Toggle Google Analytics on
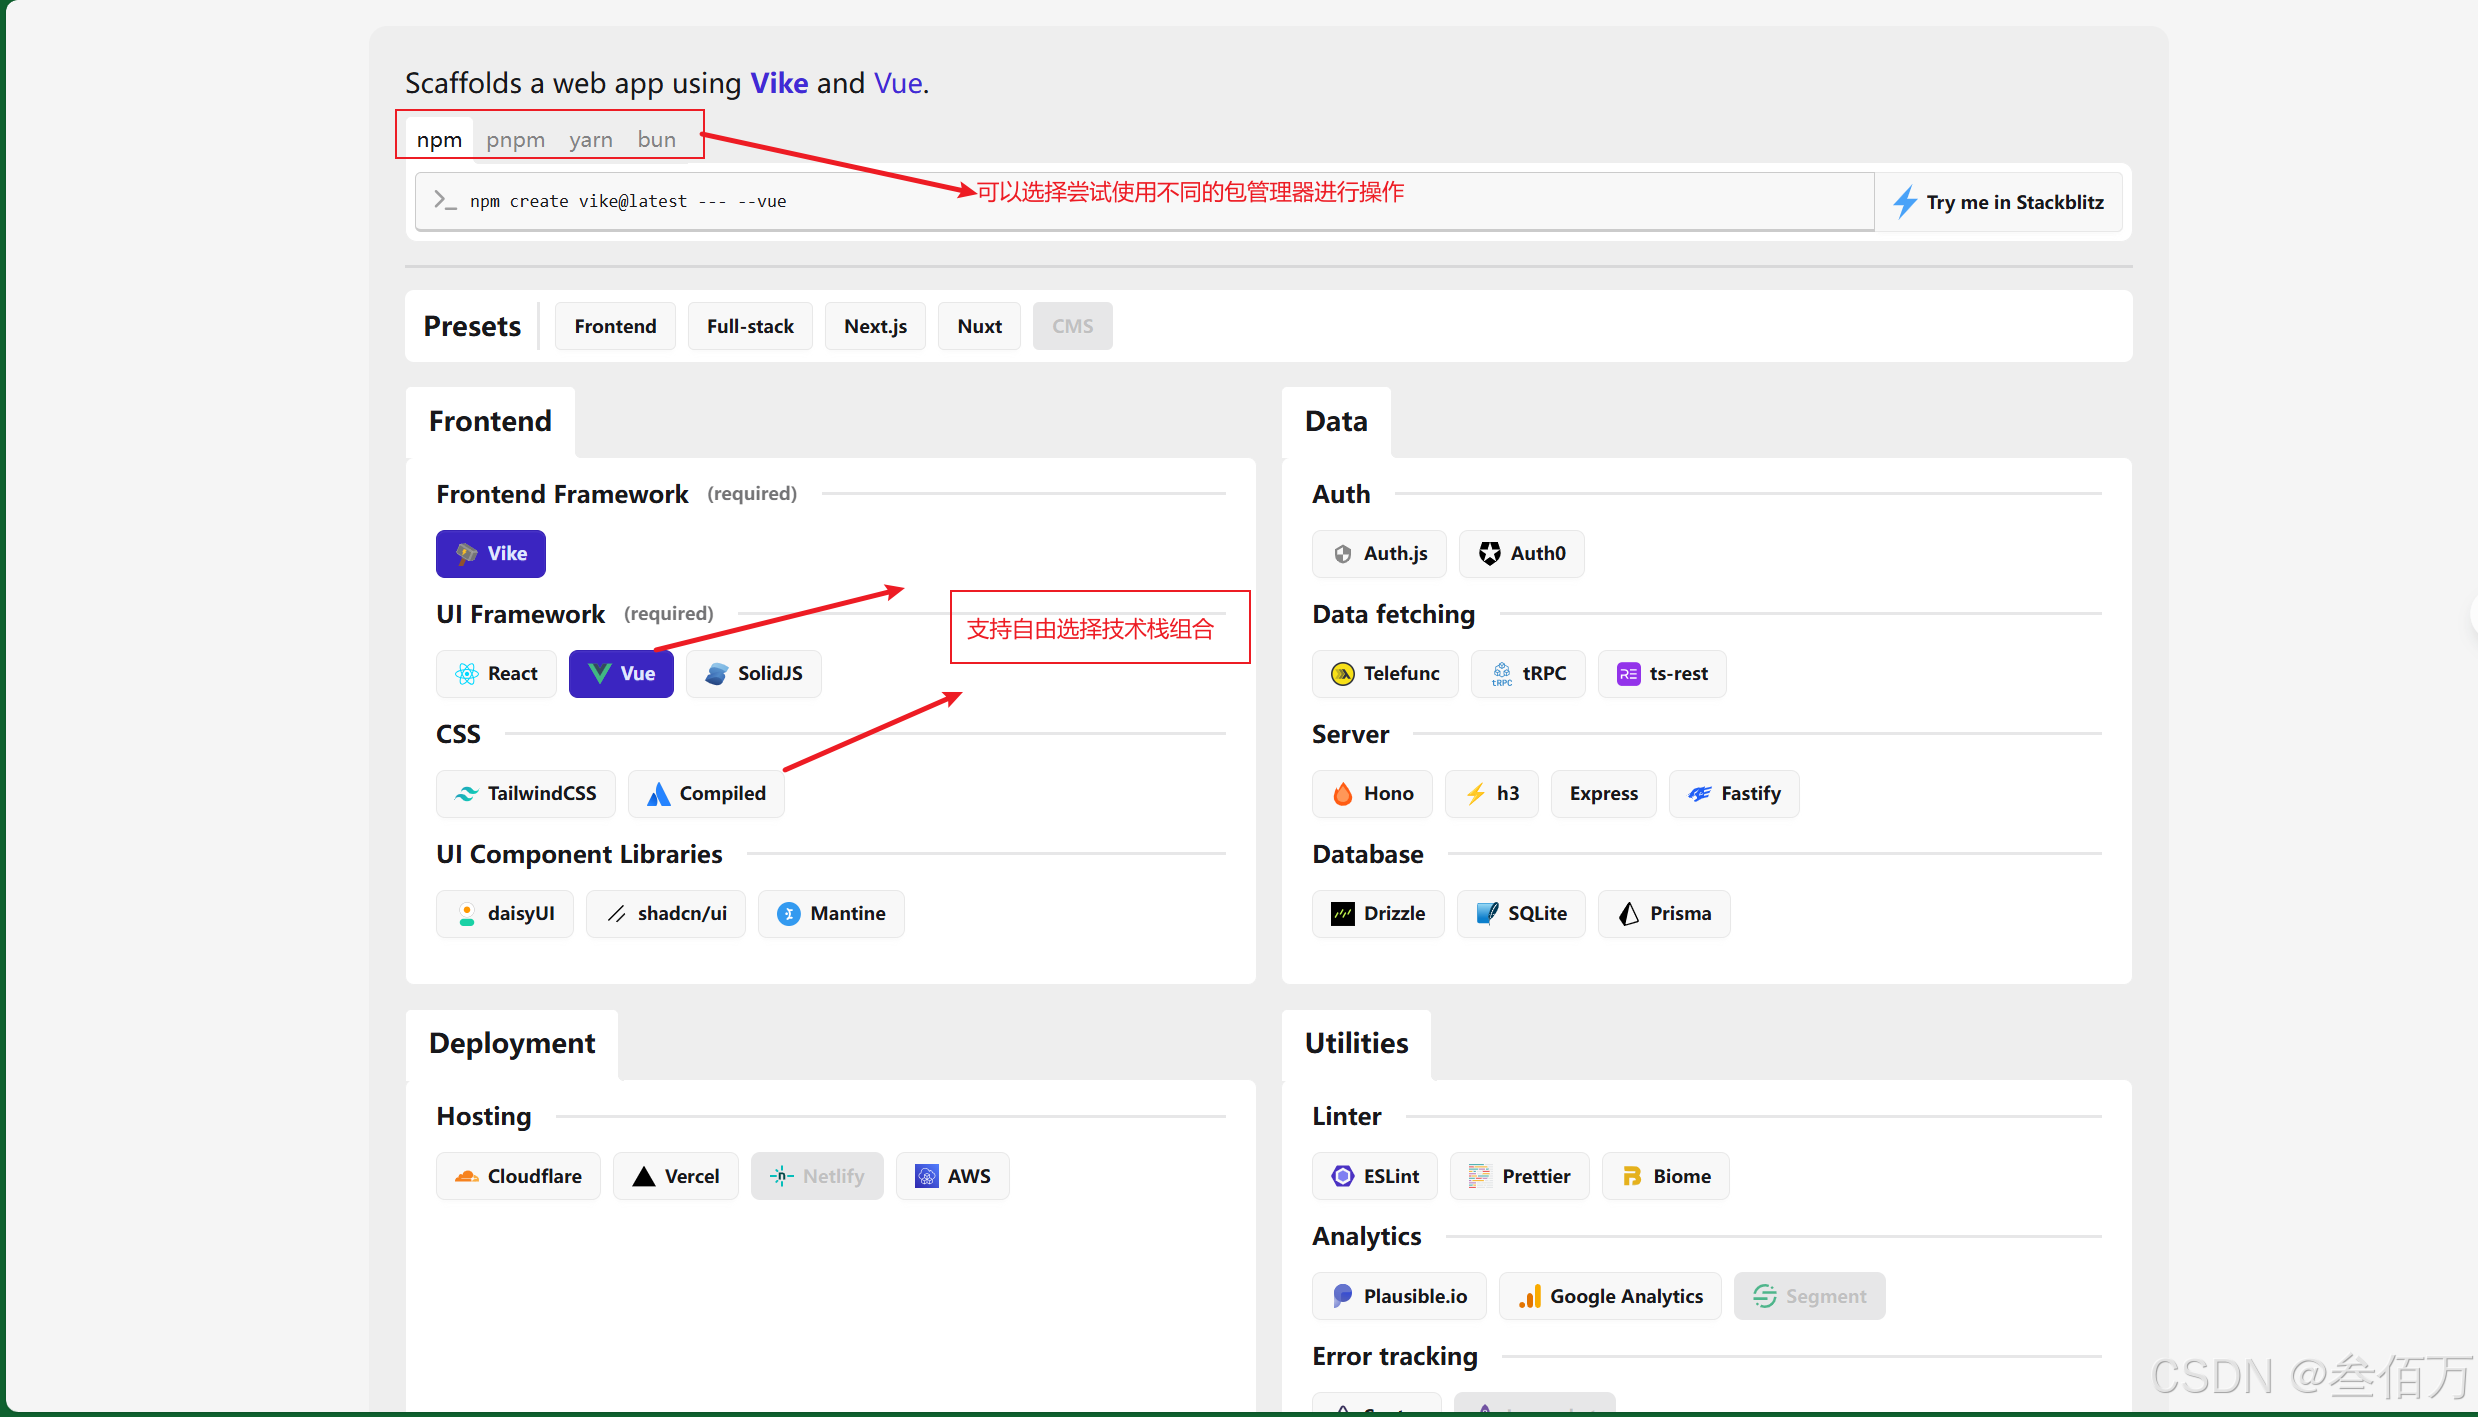 pos(1610,1296)
